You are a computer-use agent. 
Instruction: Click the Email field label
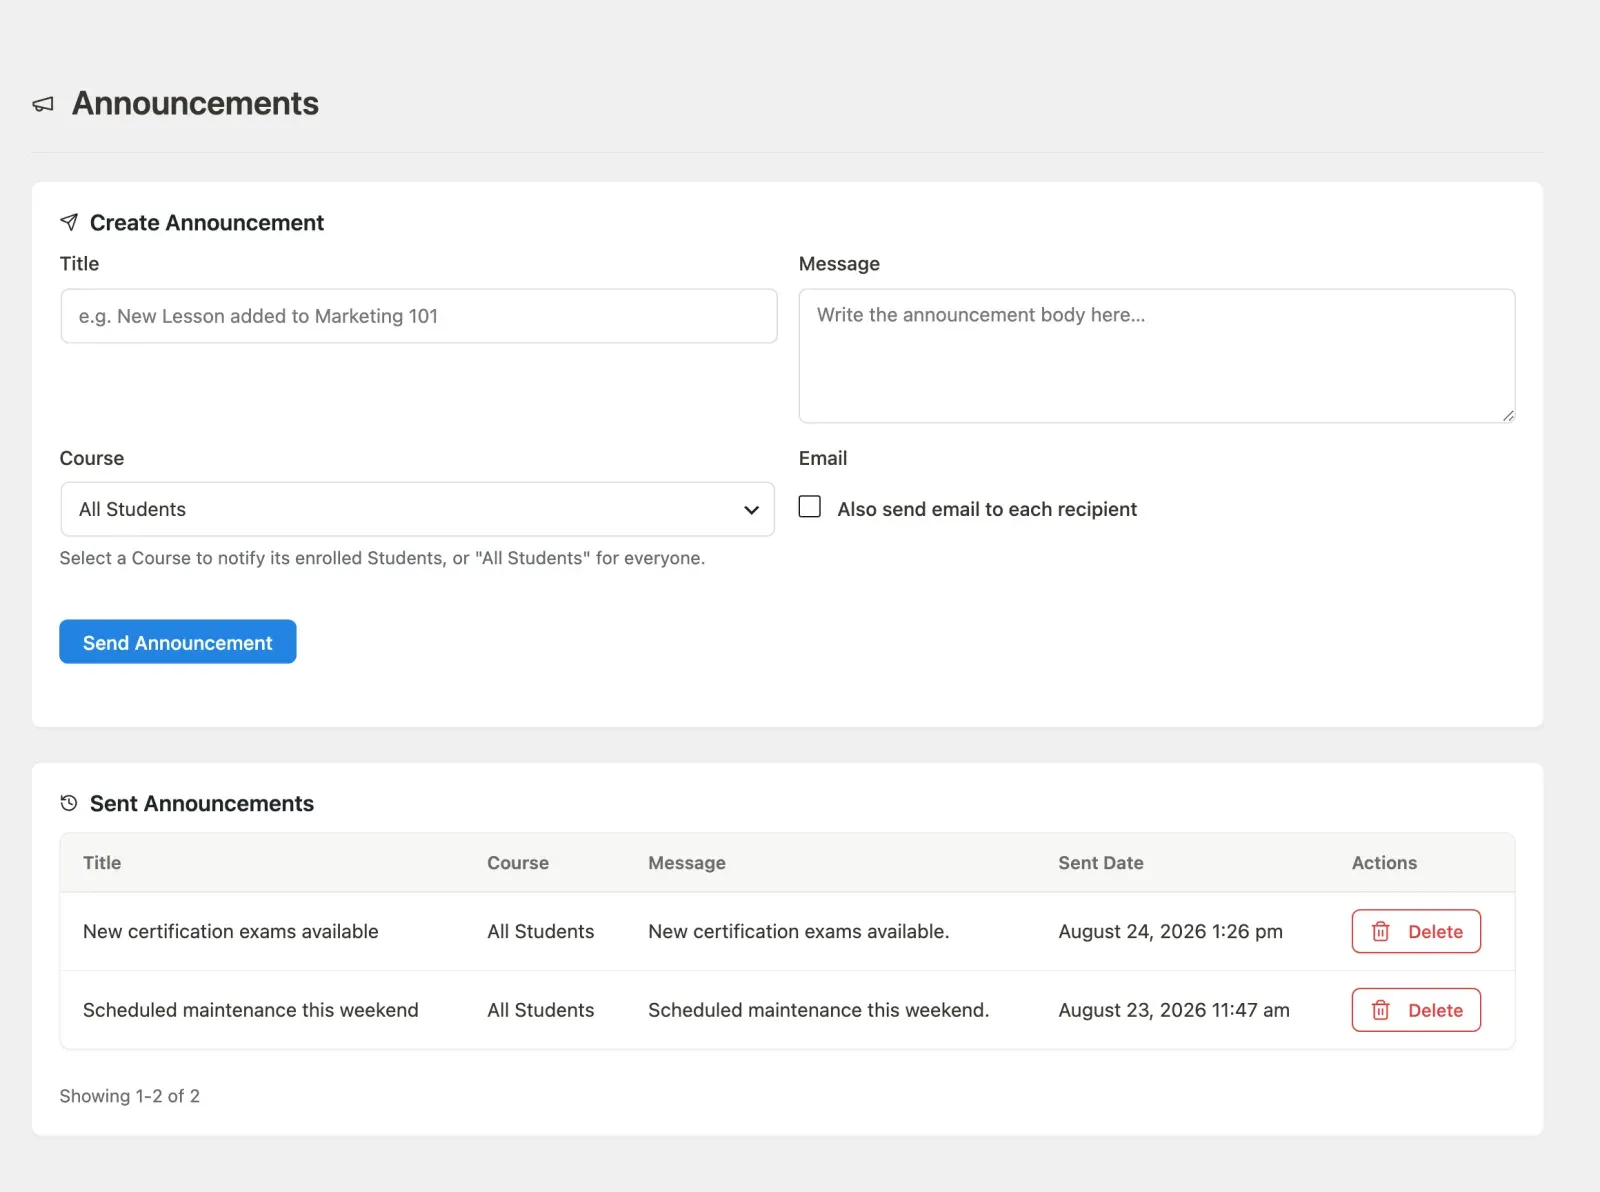(823, 458)
